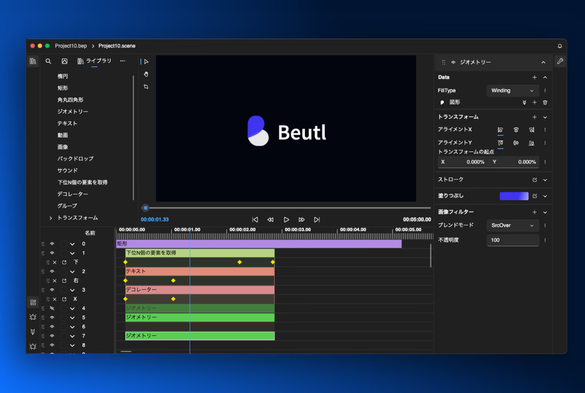Open the FillType three-dot options
The width and height of the screenshot is (585, 393).
(x=545, y=91)
